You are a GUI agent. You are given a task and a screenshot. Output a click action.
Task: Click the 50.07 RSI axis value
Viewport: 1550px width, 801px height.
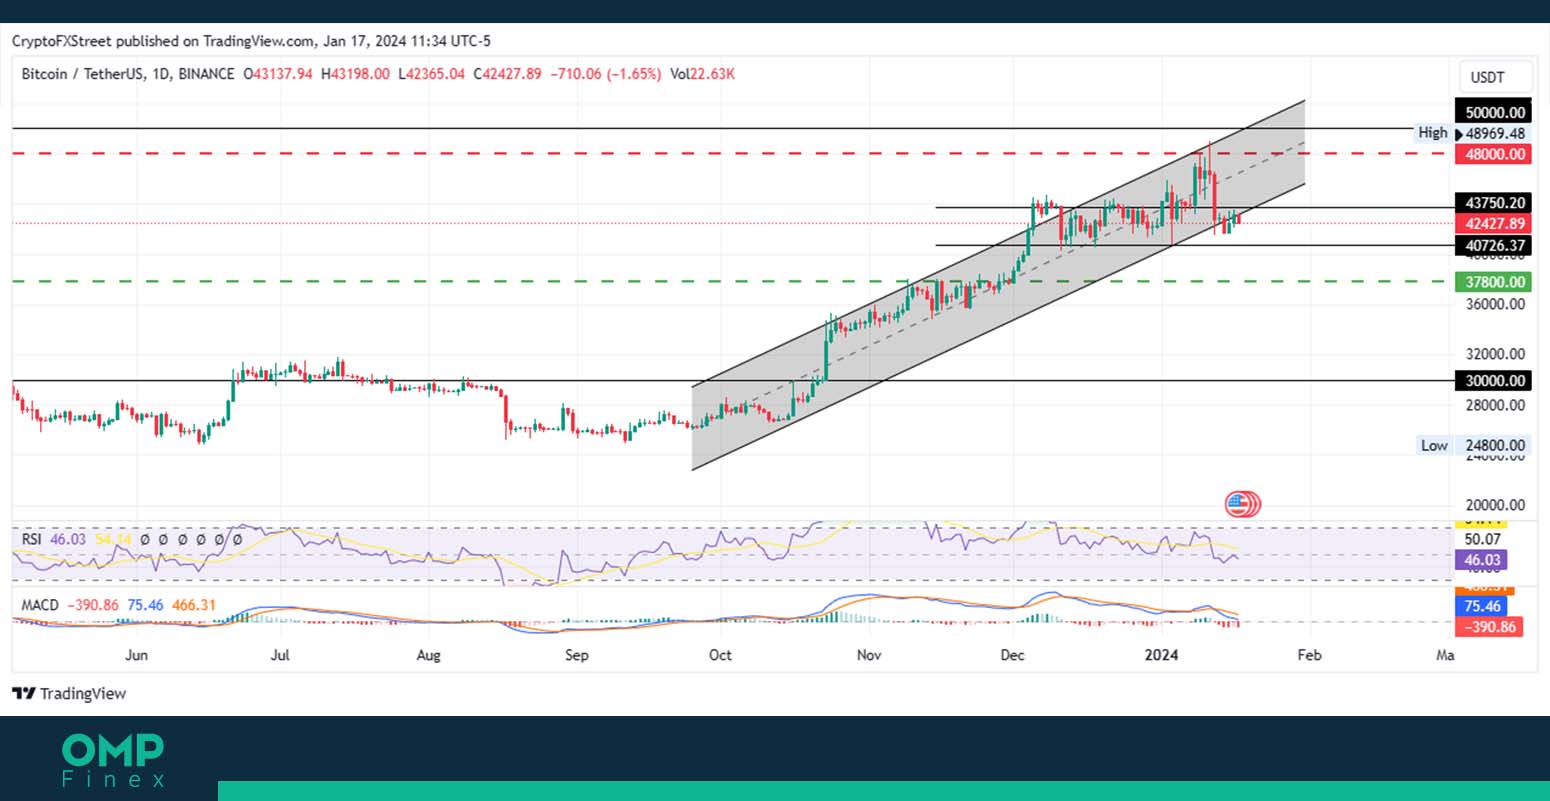coord(1482,539)
